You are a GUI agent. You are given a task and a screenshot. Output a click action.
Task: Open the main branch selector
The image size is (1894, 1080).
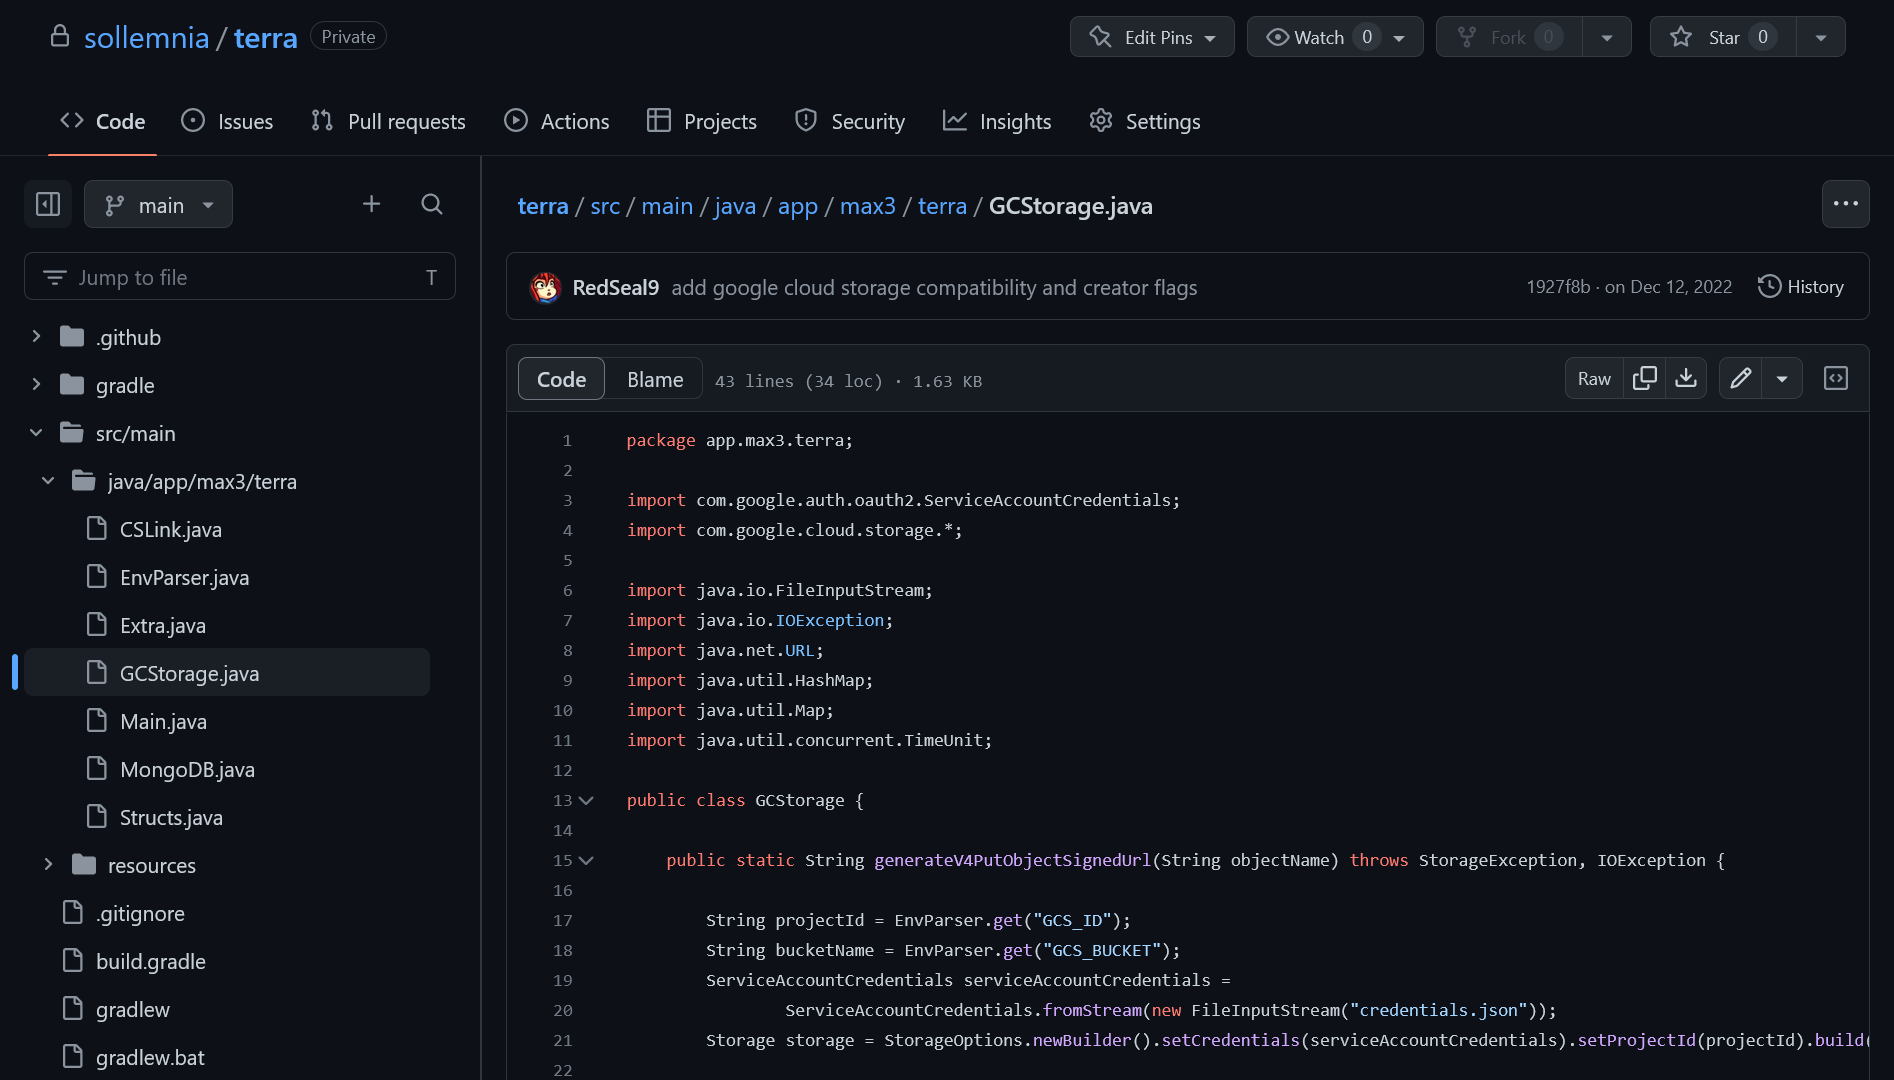tap(158, 204)
